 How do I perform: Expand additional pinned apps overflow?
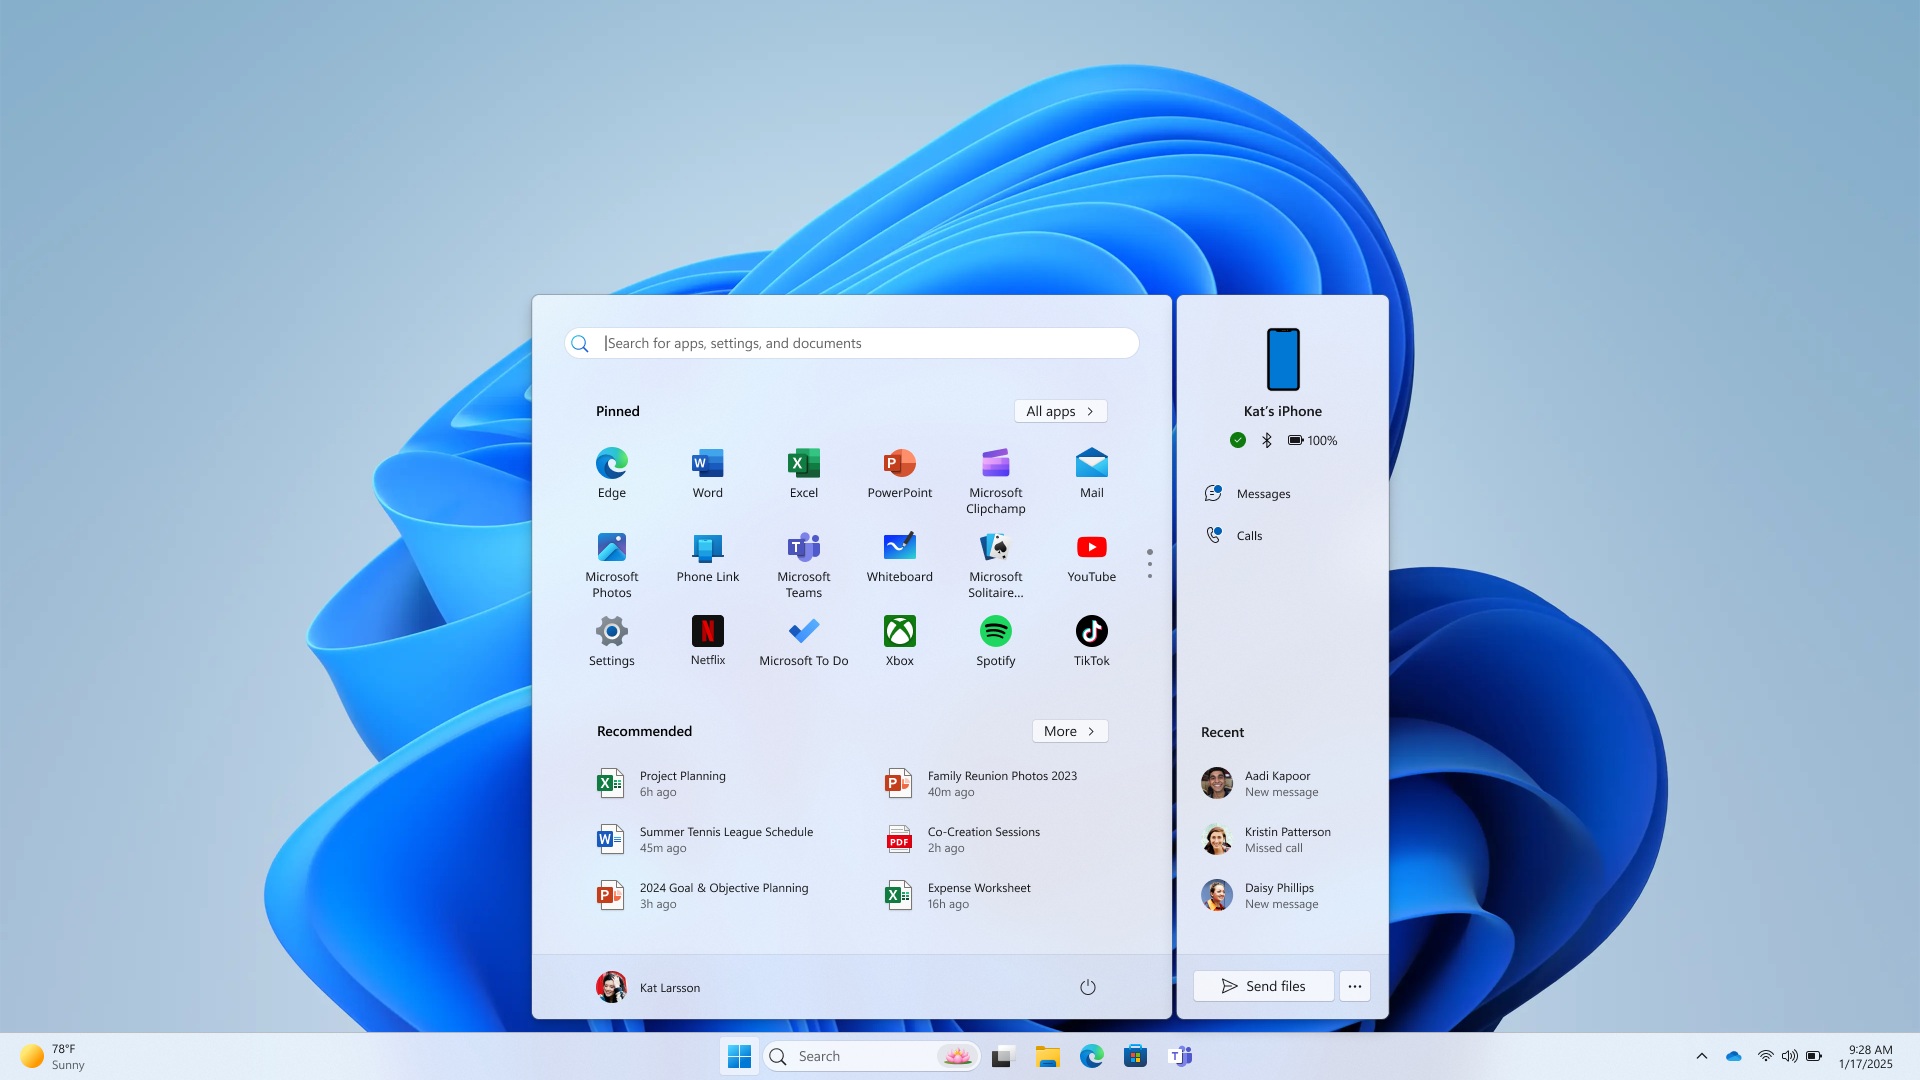[1149, 563]
